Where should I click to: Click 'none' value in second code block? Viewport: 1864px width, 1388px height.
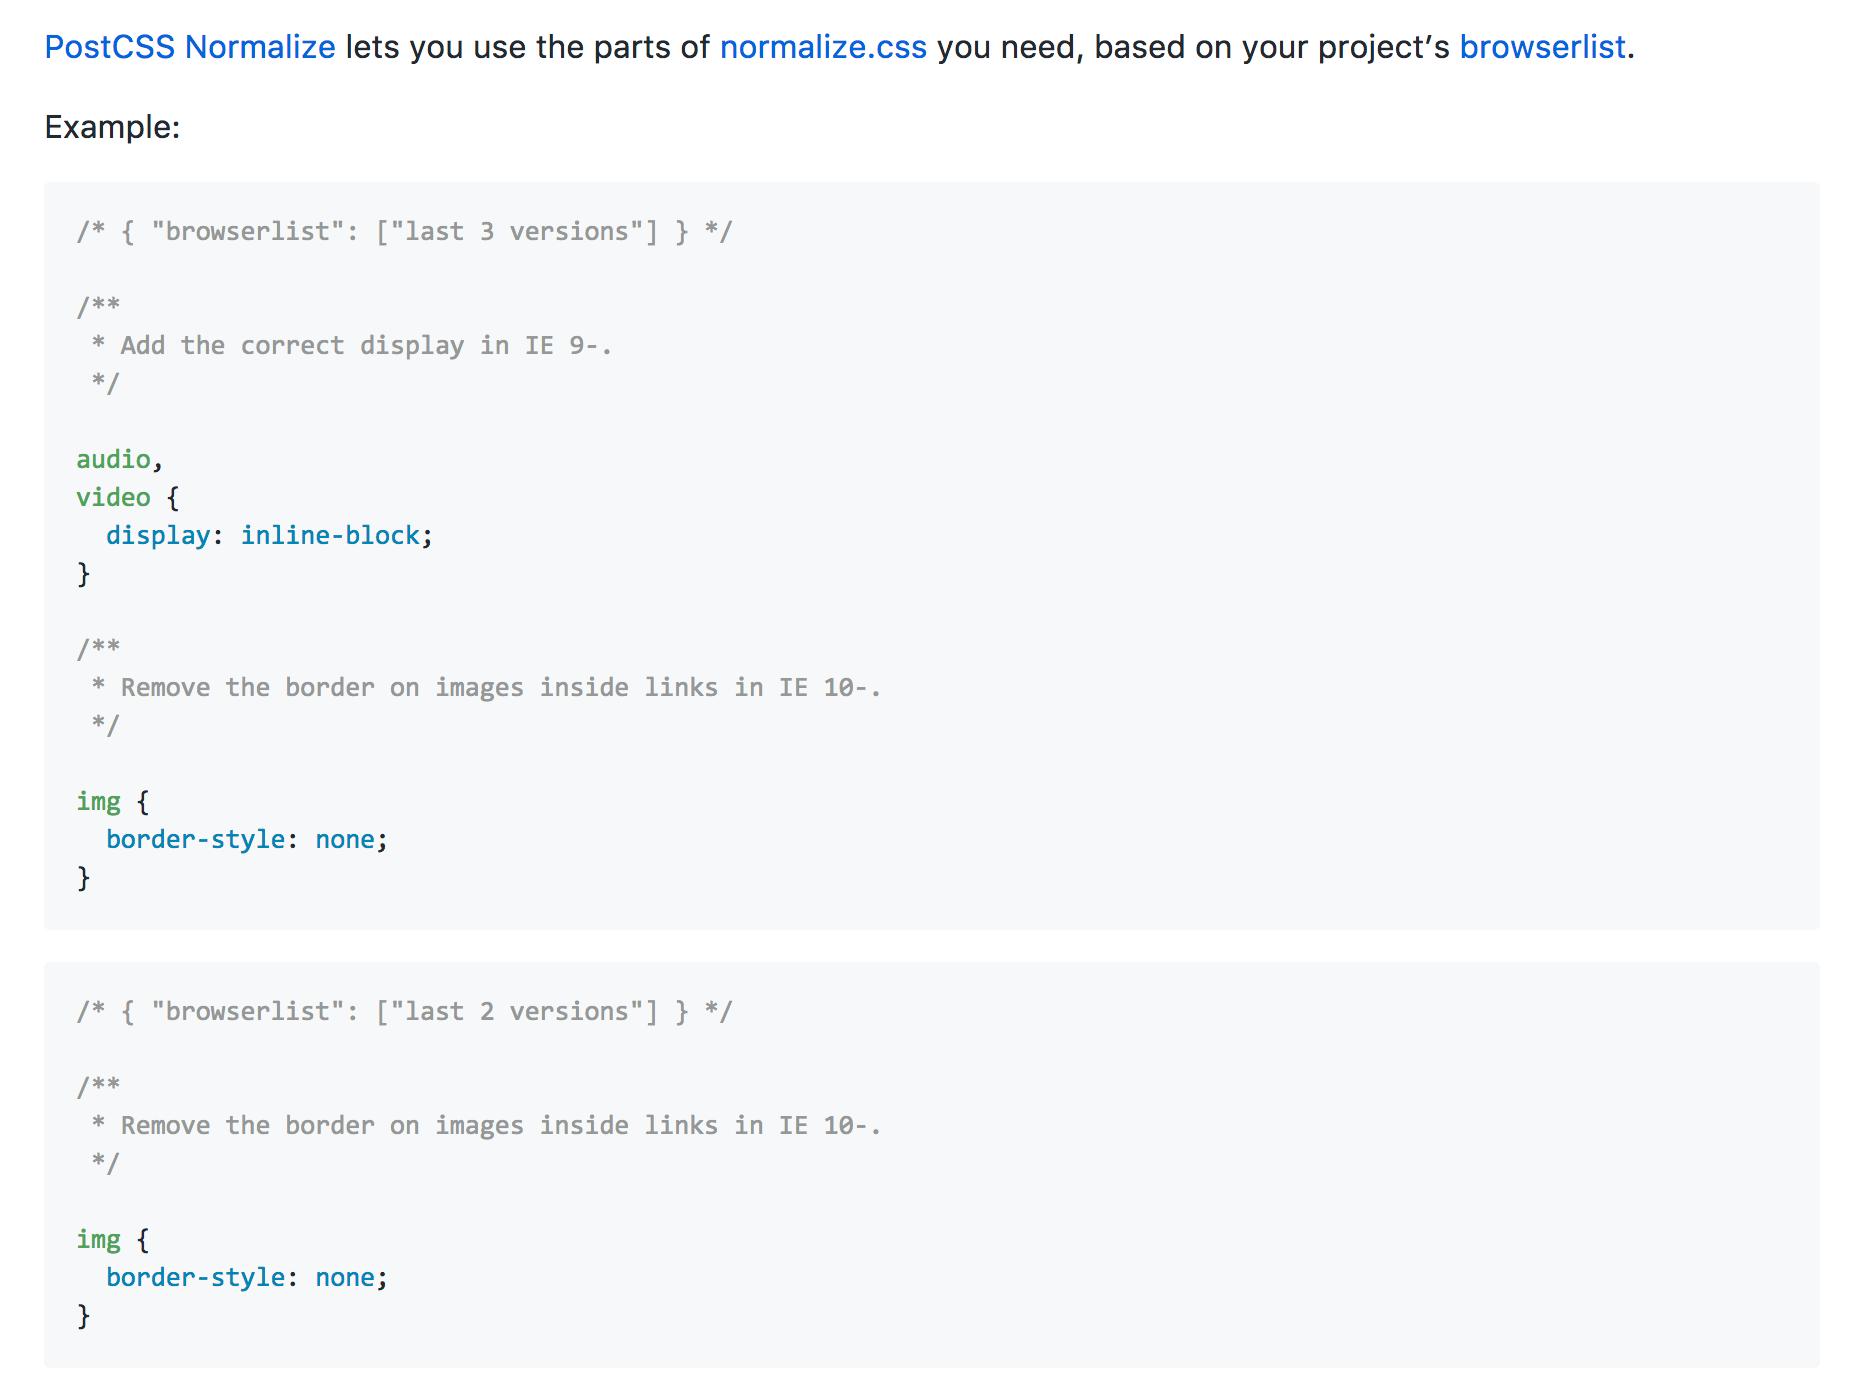pos(345,1277)
